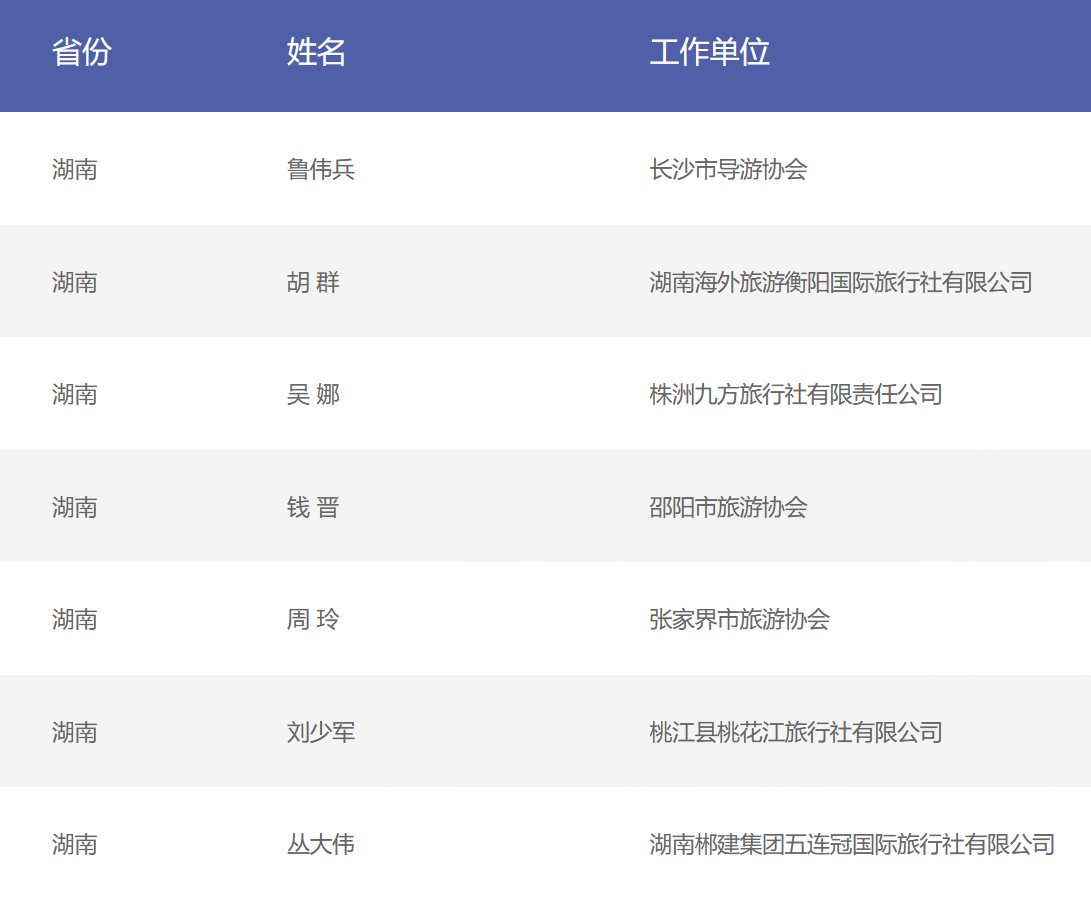Image resolution: width=1091 pixels, height=897 pixels.
Task: Click the 工作单位 column header
Action: coord(710,52)
